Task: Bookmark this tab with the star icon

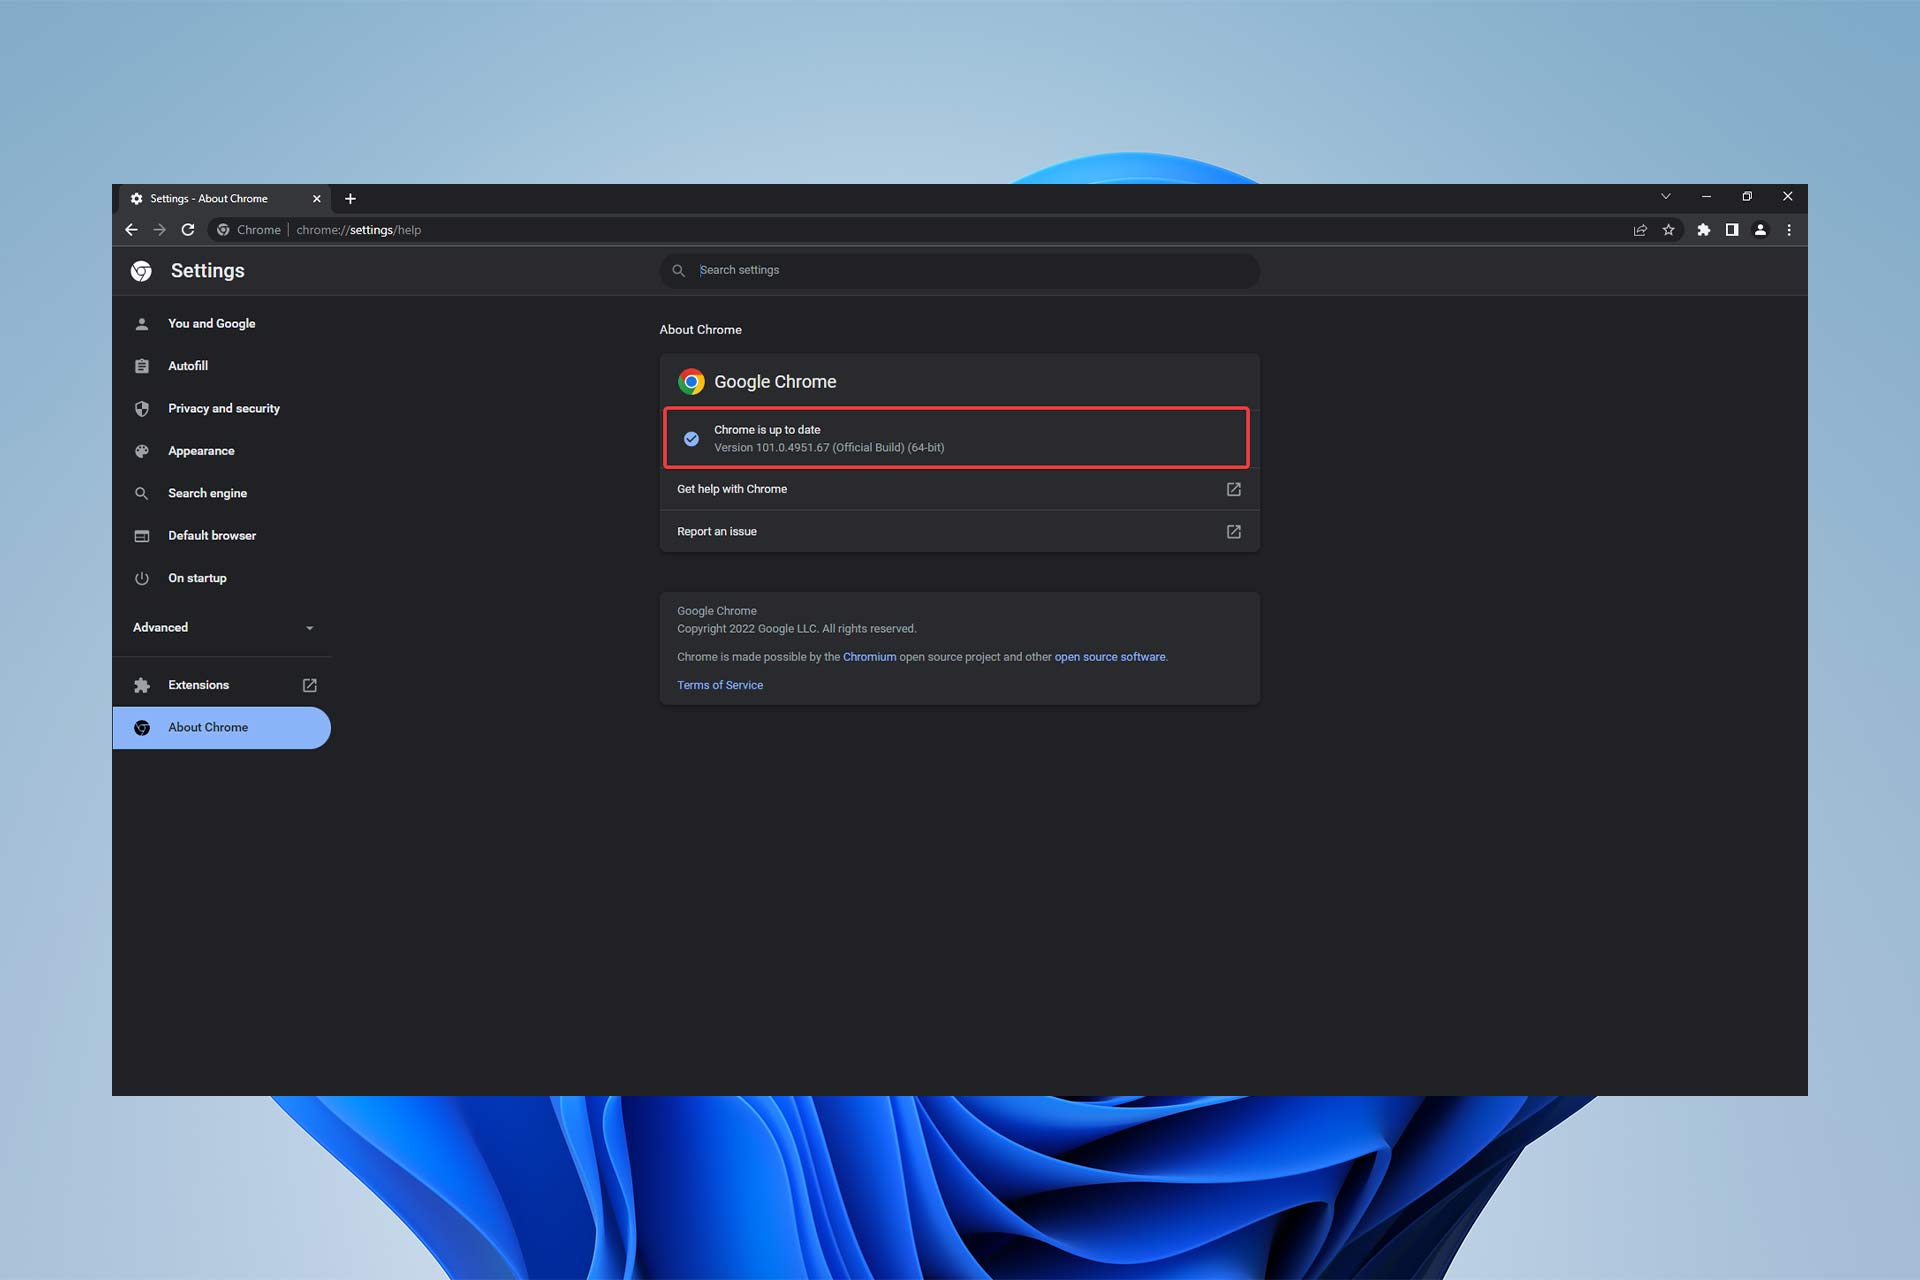Action: click(x=1668, y=230)
